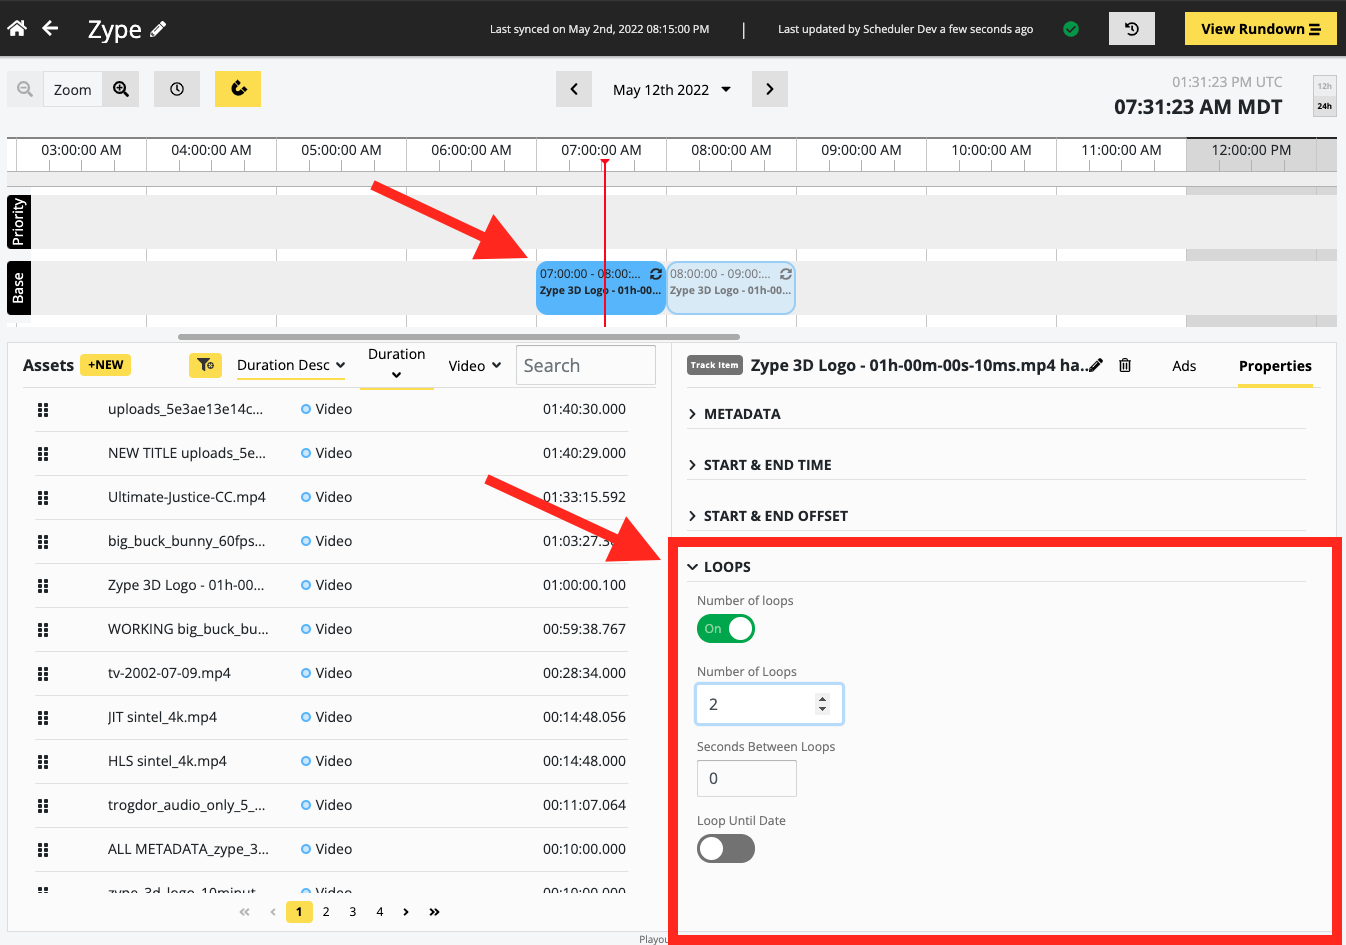Open the Video type filter dropdown
The height and width of the screenshot is (945, 1346).
(x=475, y=366)
